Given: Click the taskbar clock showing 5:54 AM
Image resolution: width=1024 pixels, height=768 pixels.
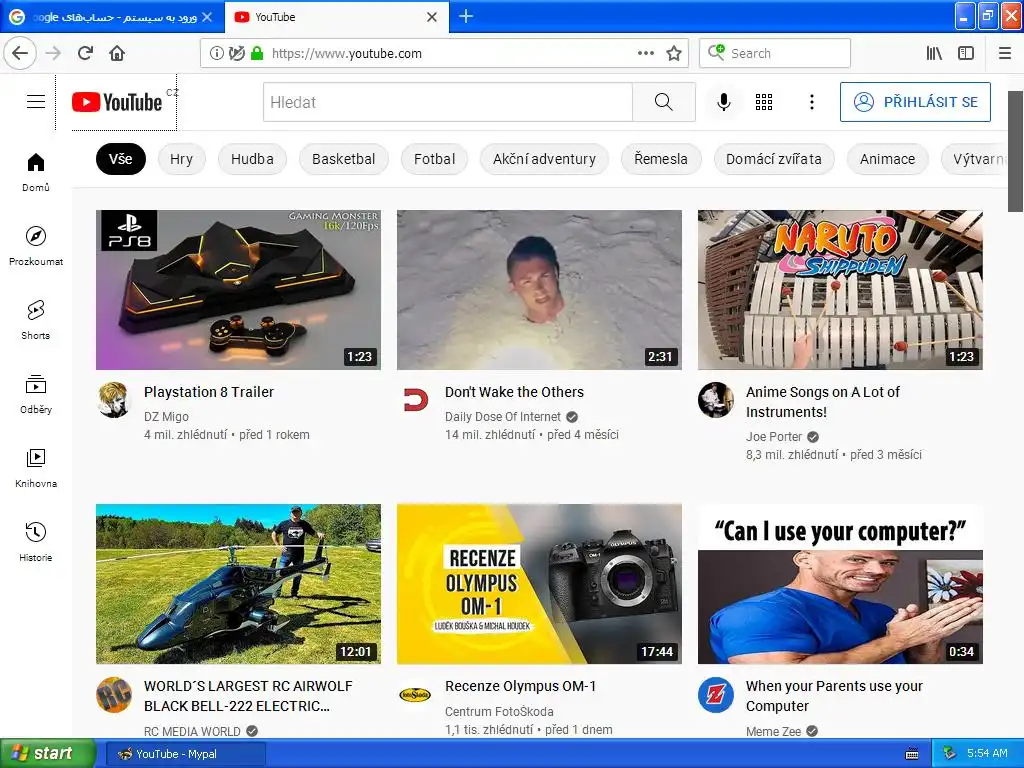Looking at the screenshot, I should [987, 754].
